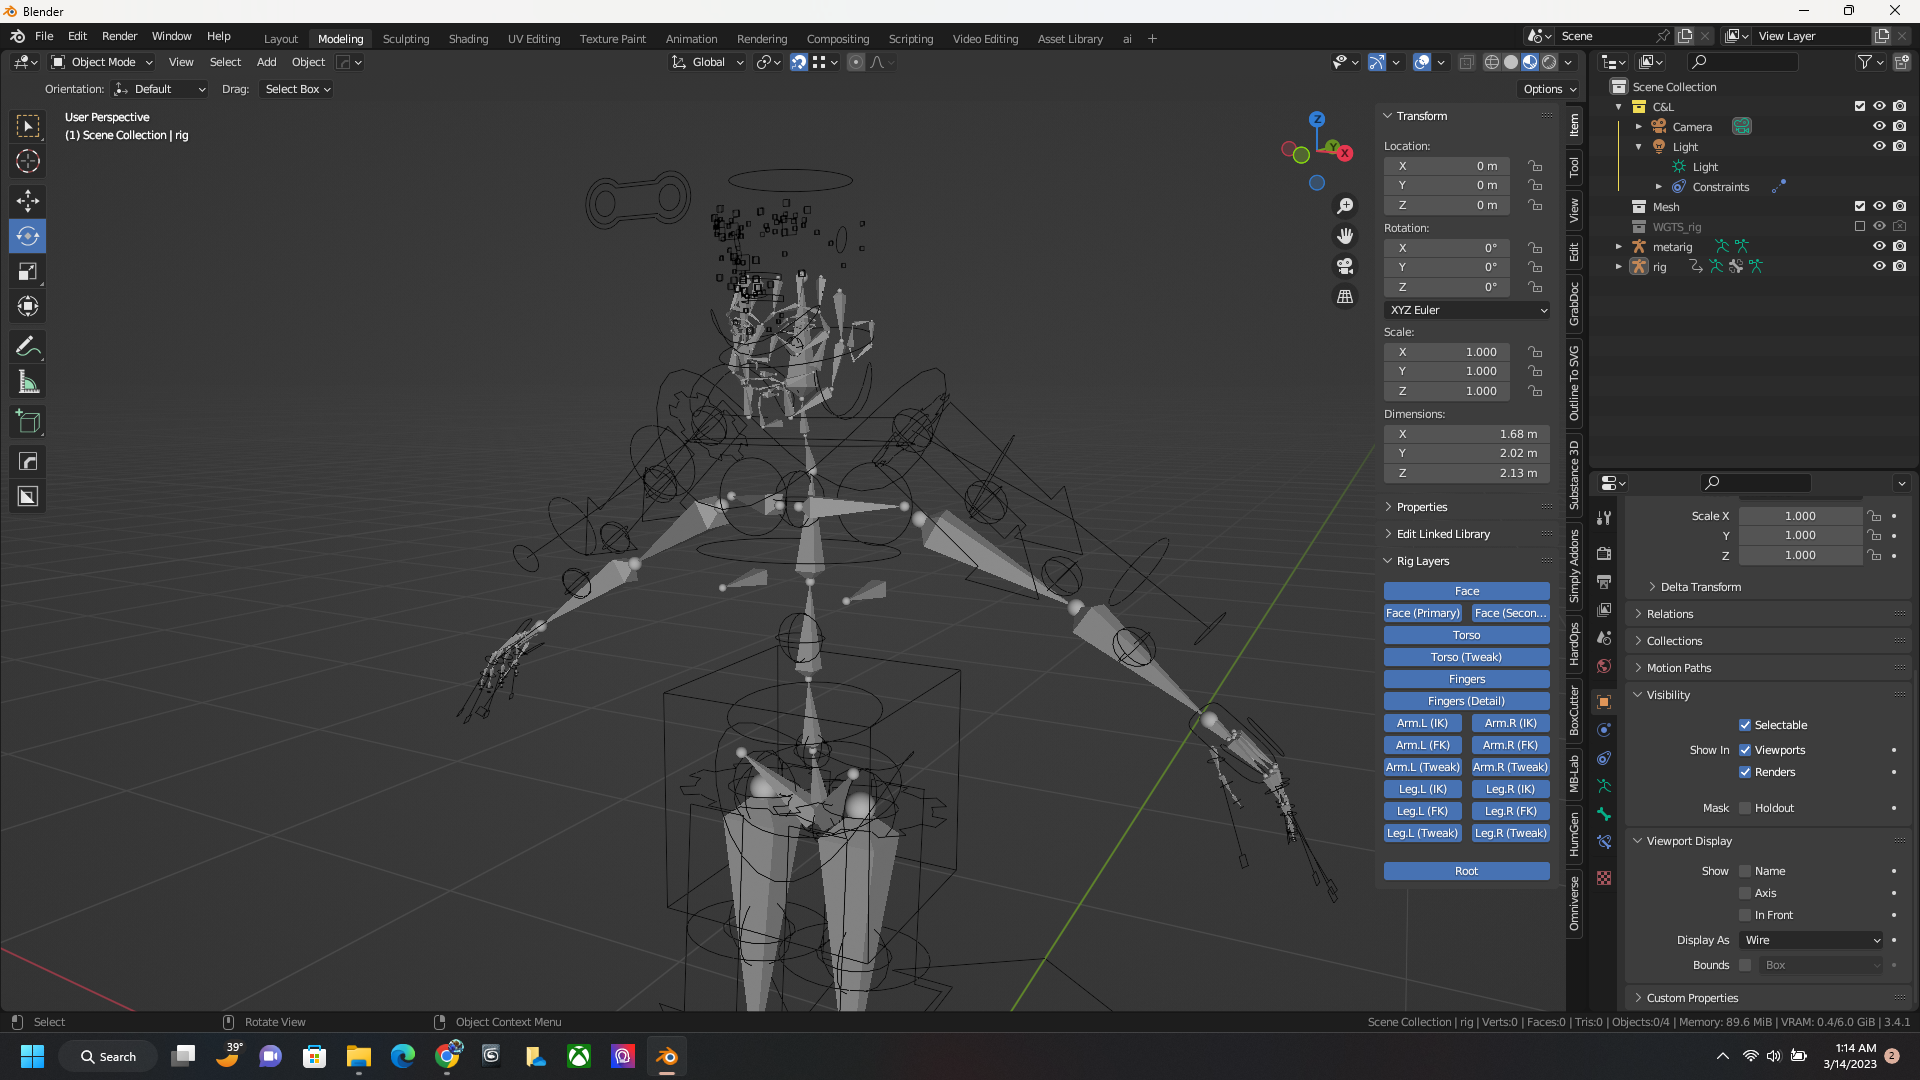The height and width of the screenshot is (1080, 1920).
Task: Expand rig item in outliner
Action: [x=1619, y=267]
